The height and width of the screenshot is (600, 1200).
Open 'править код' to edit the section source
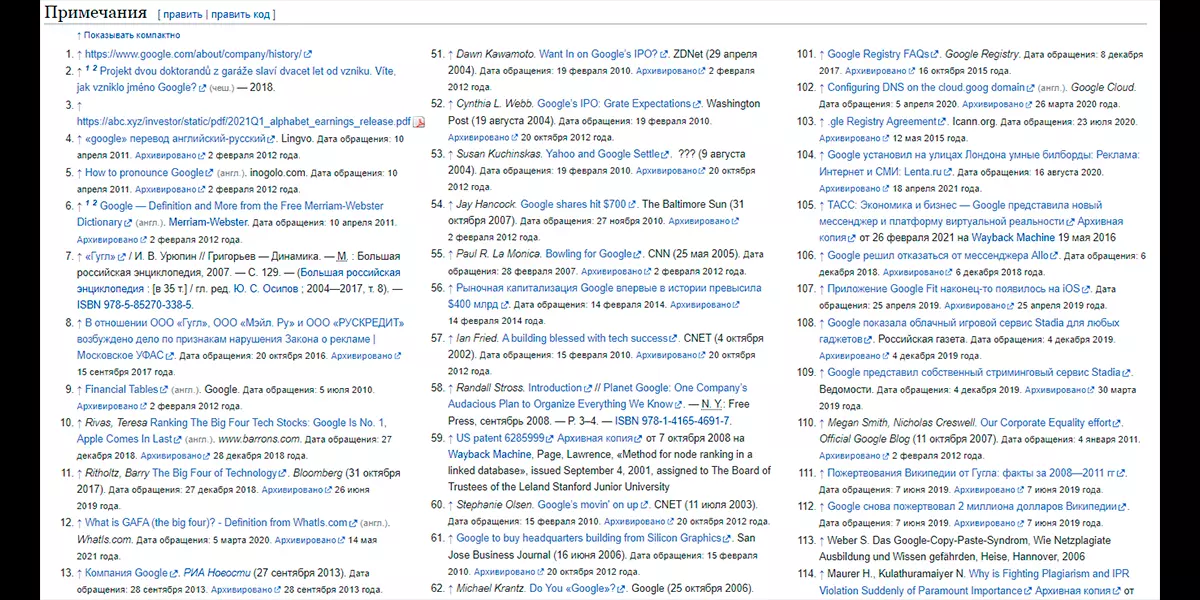240,15
